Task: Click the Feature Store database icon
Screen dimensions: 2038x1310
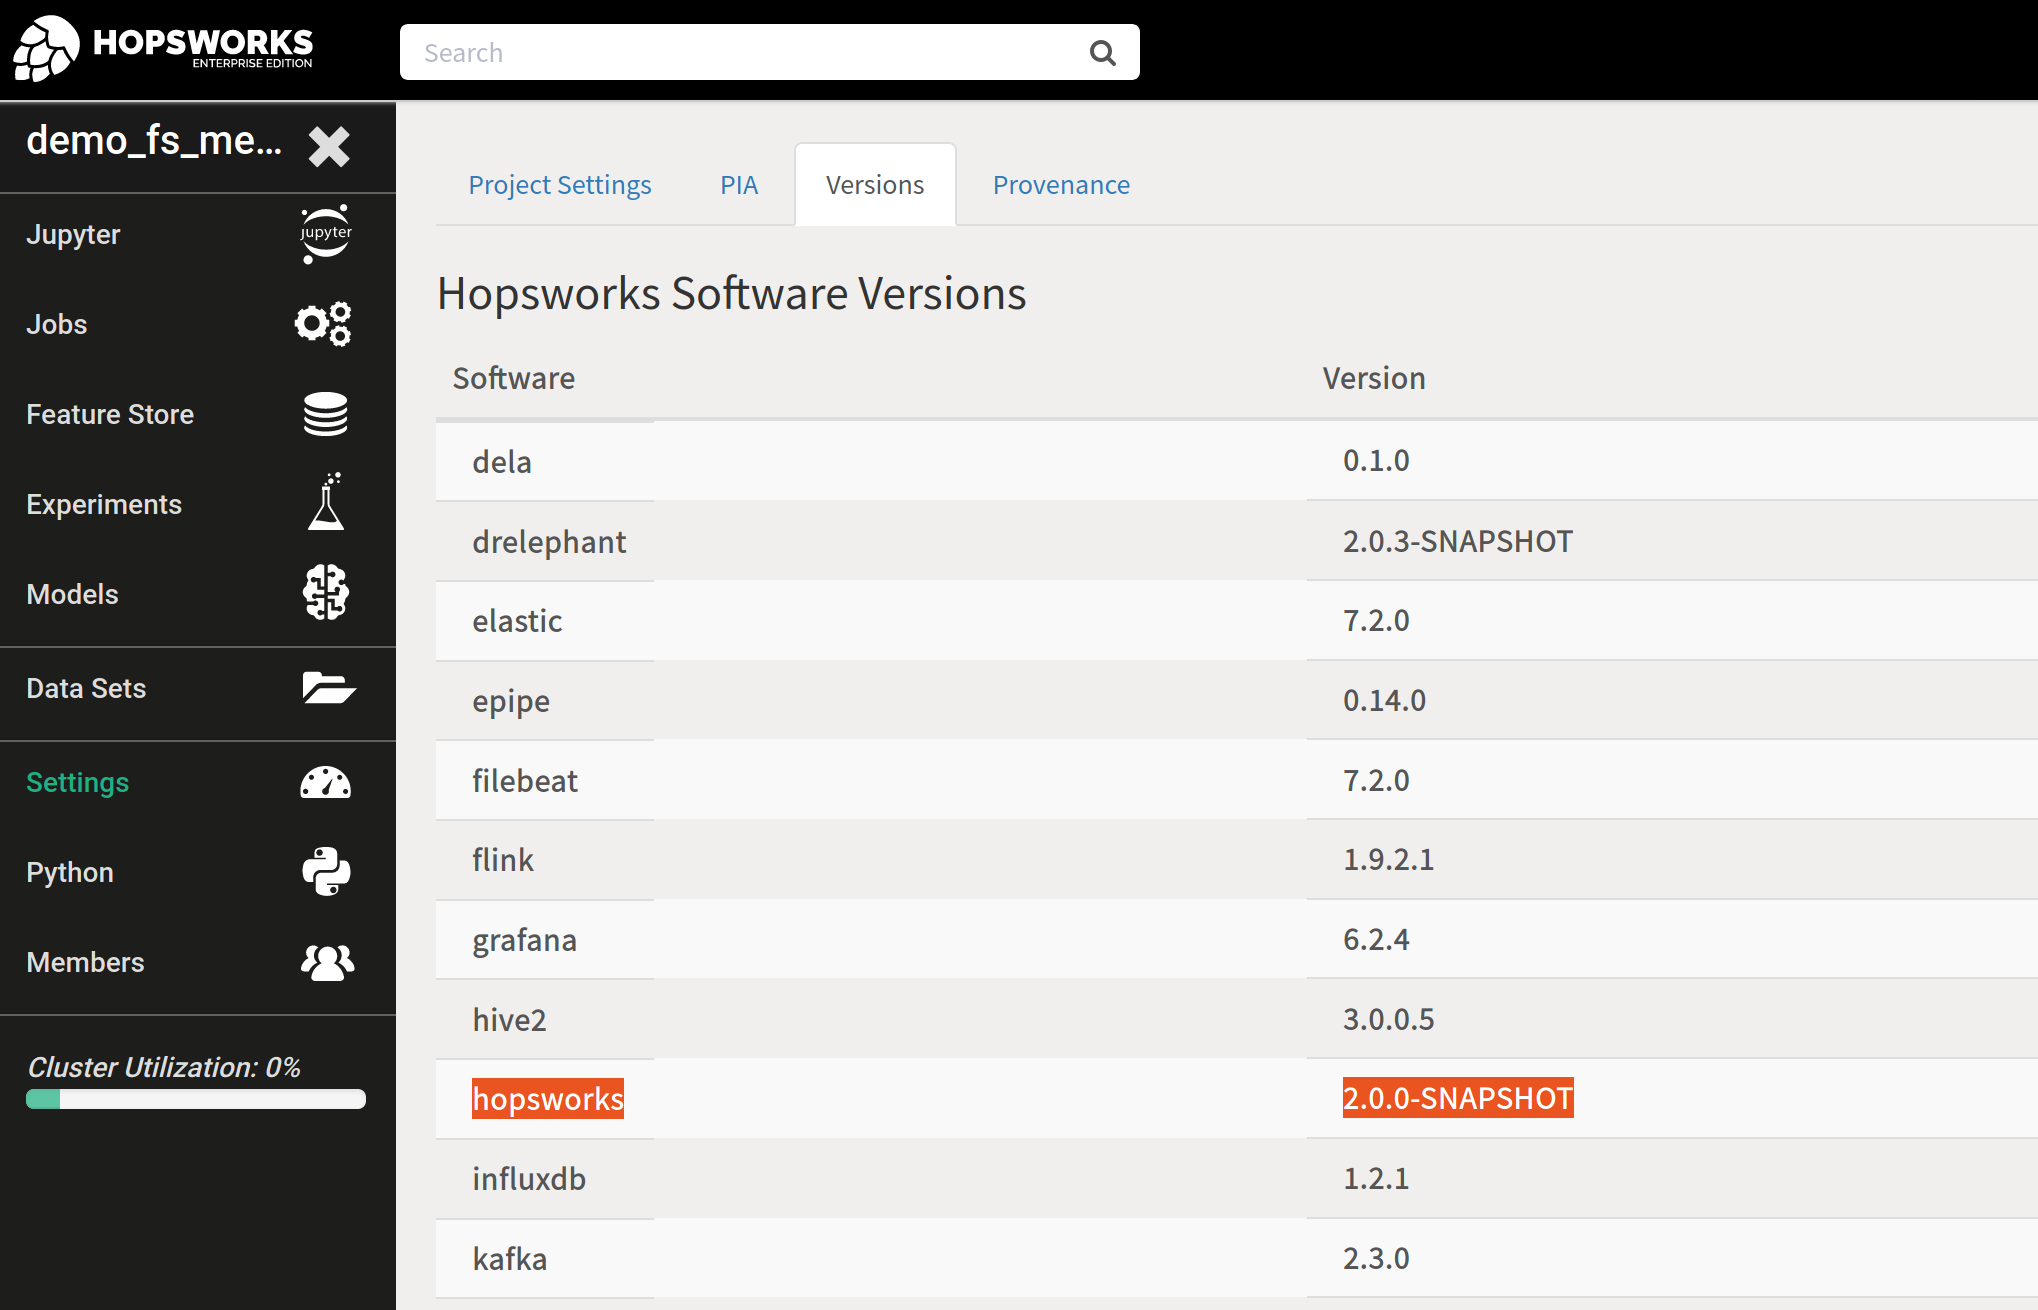Action: click(325, 414)
